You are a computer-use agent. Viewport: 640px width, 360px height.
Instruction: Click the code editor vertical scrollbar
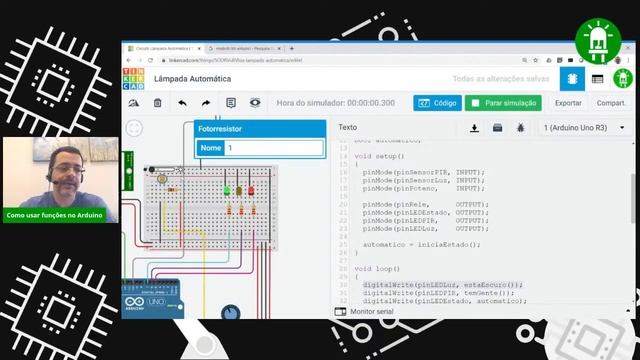[x=633, y=198]
